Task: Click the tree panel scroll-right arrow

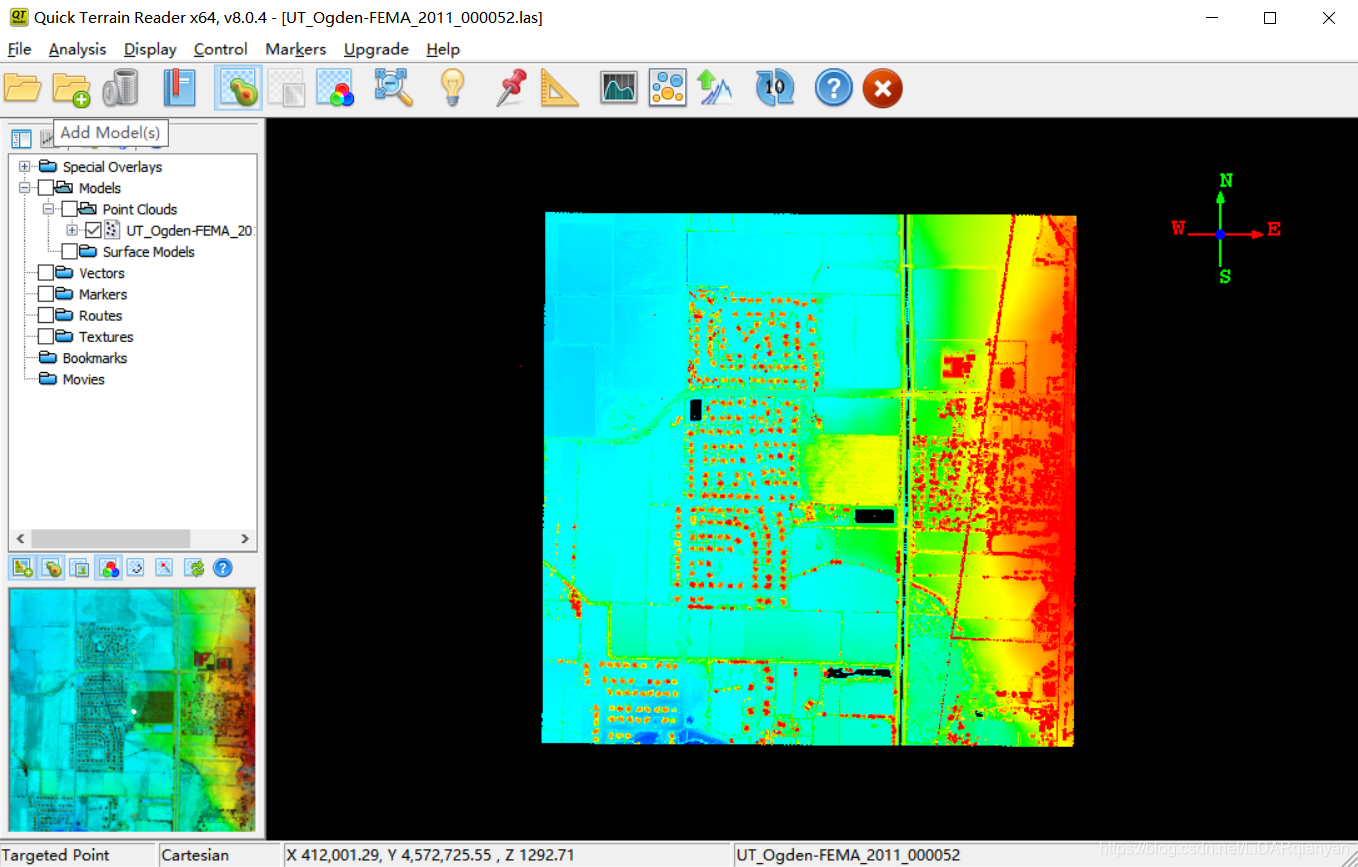Action: [x=246, y=538]
